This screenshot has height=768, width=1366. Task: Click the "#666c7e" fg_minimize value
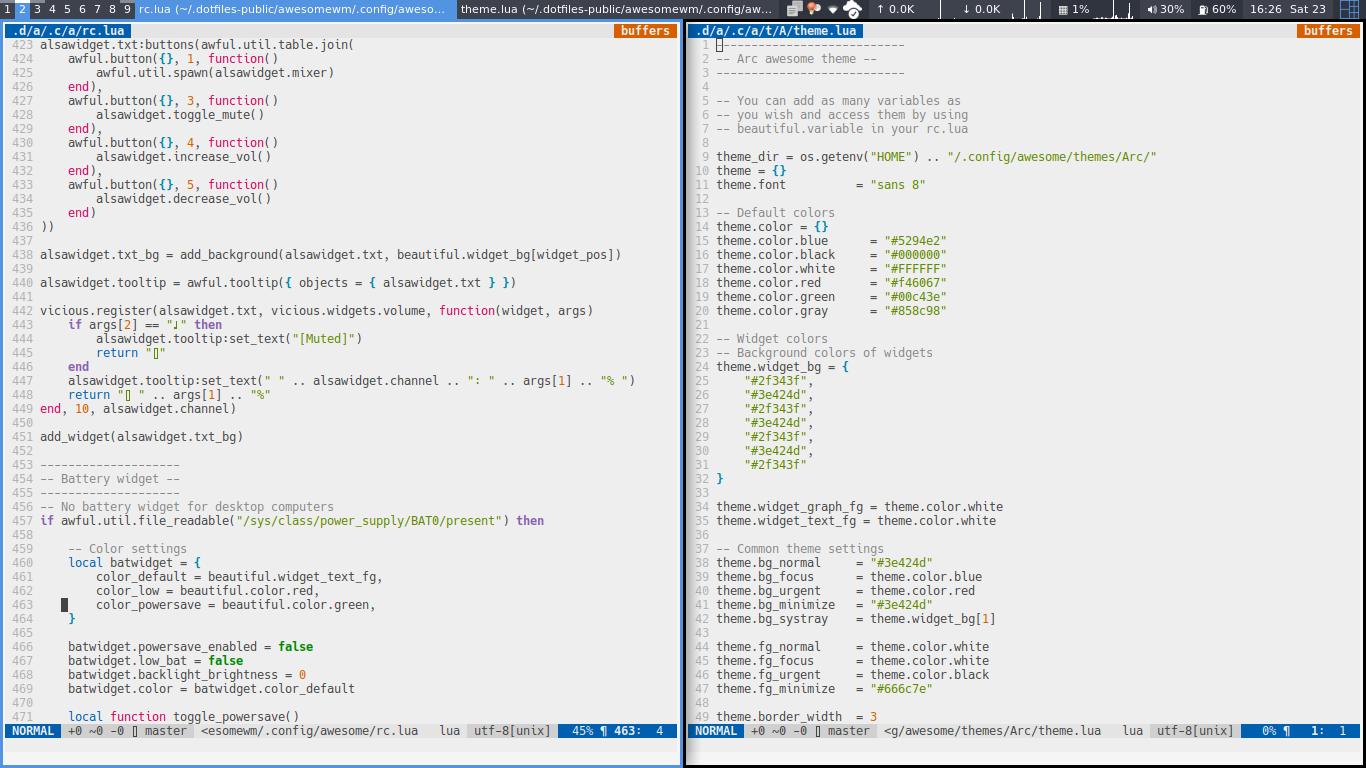[x=901, y=689]
